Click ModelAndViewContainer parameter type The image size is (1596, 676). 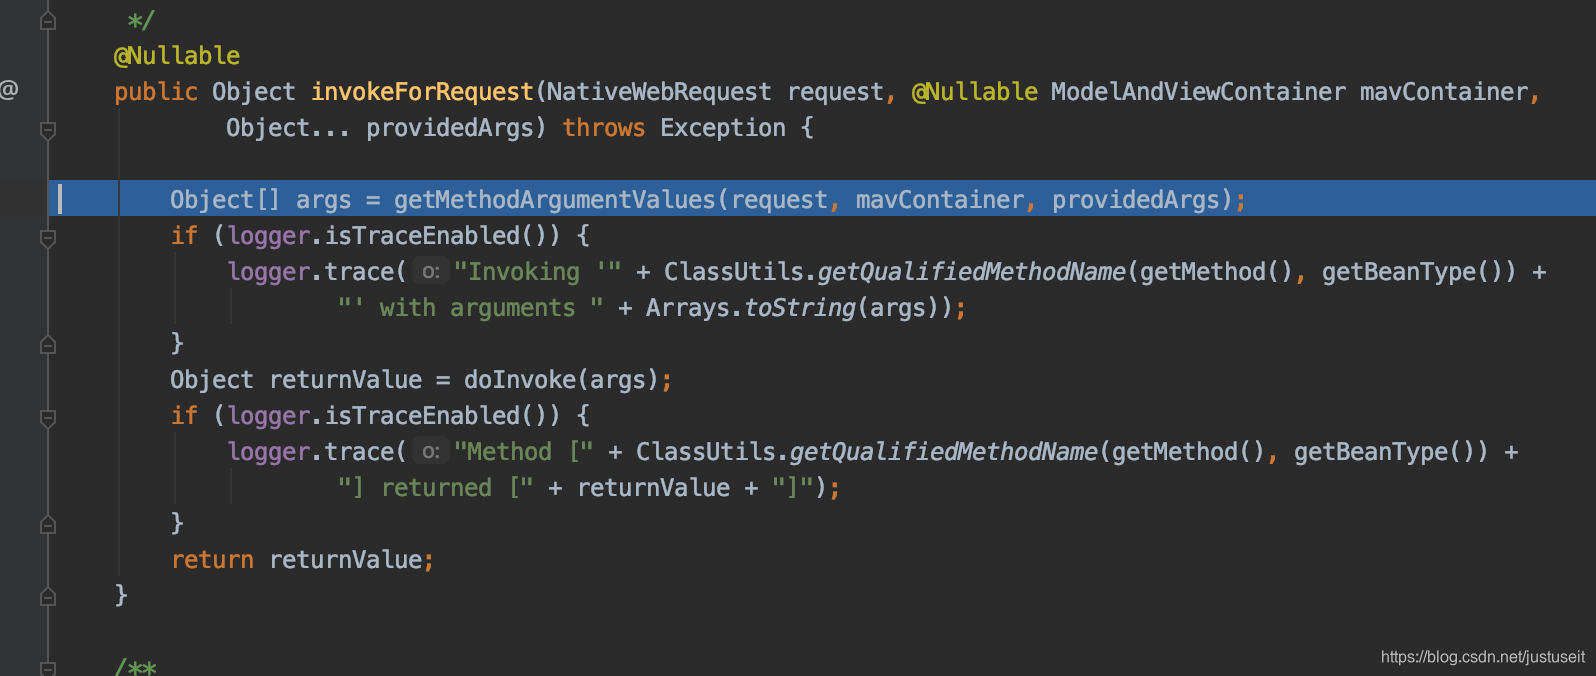(x=1198, y=92)
